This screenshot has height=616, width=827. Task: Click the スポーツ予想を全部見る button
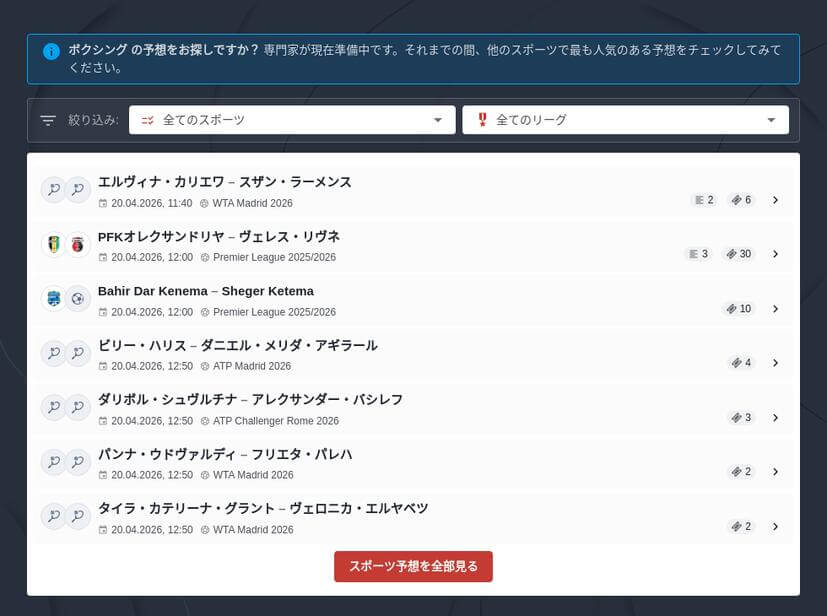(x=413, y=566)
